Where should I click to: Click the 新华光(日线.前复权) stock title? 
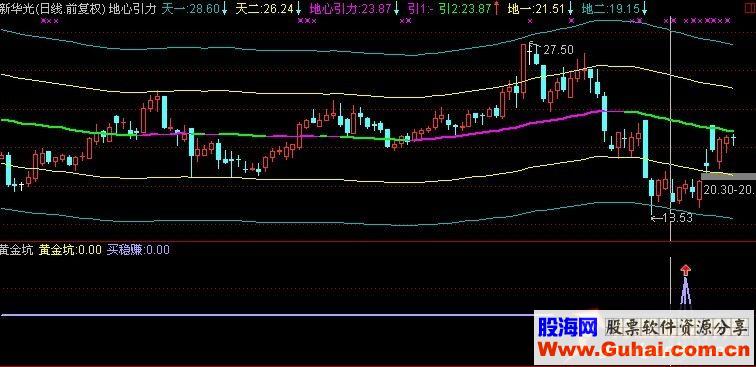[x=53, y=8]
